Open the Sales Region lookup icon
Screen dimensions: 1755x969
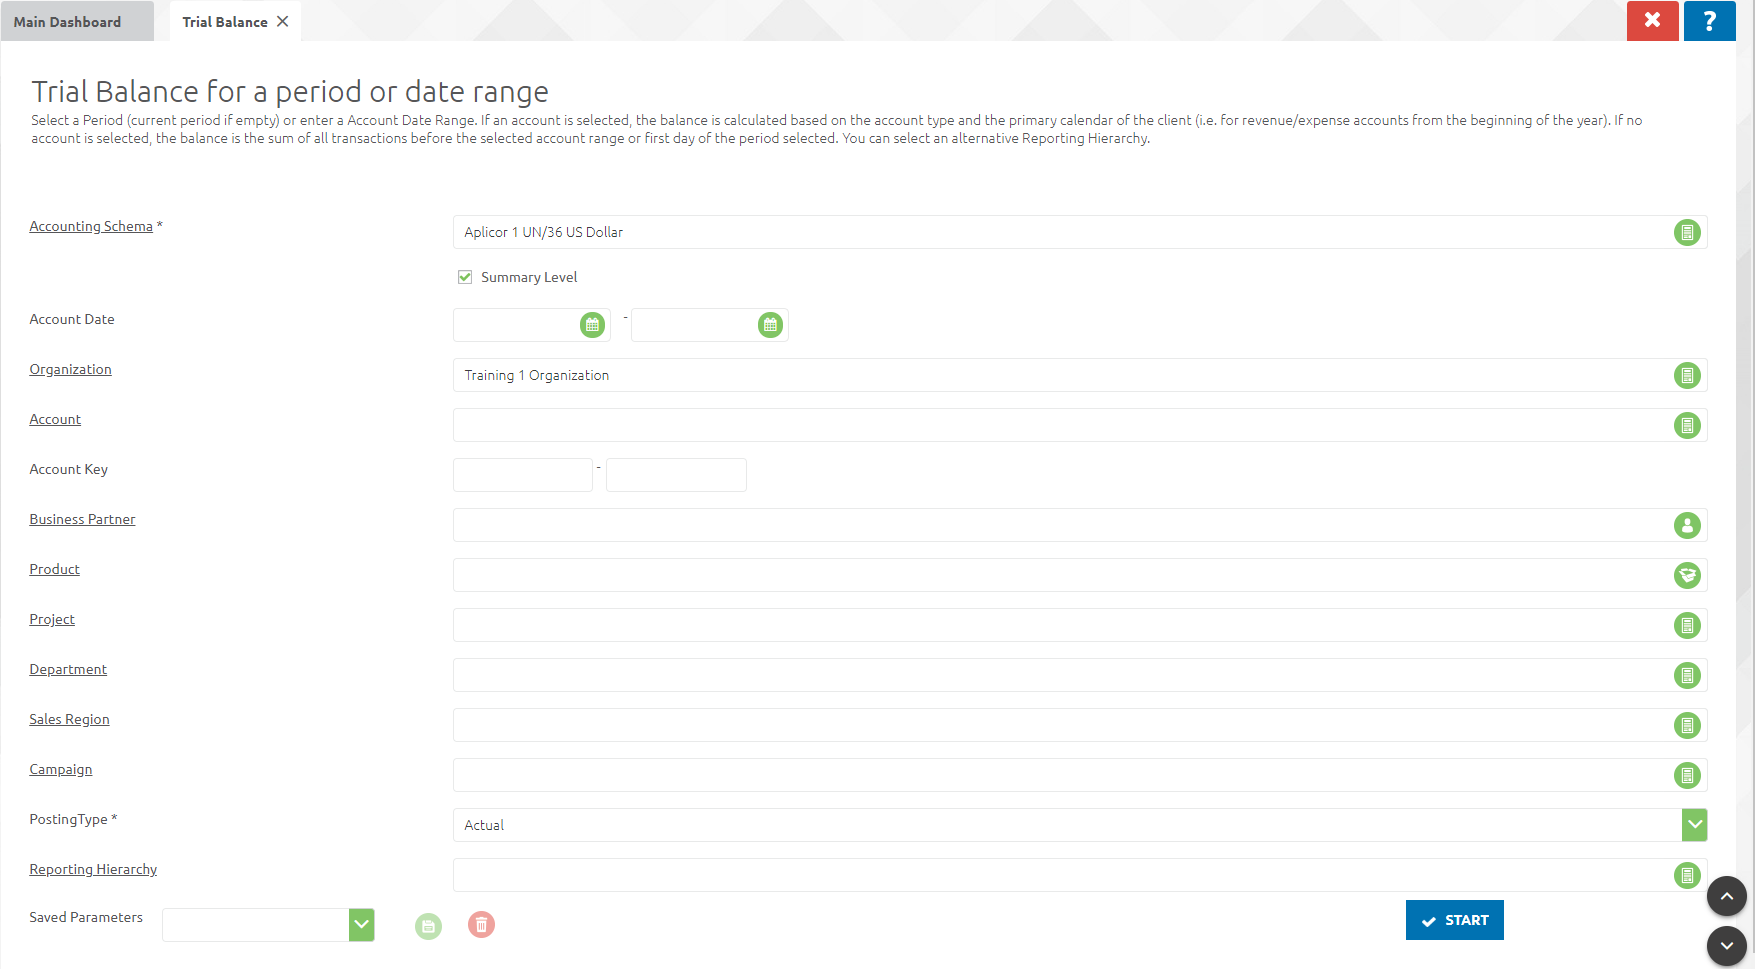[x=1686, y=725]
